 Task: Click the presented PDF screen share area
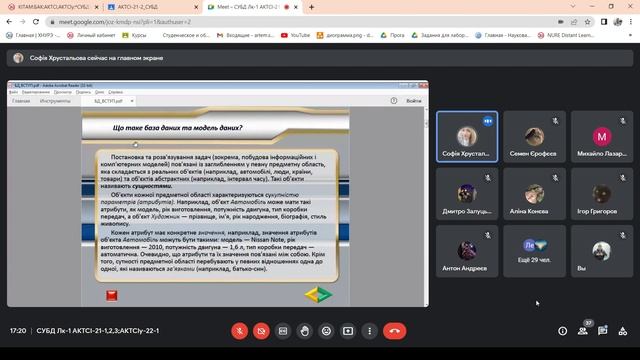tap(218, 193)
